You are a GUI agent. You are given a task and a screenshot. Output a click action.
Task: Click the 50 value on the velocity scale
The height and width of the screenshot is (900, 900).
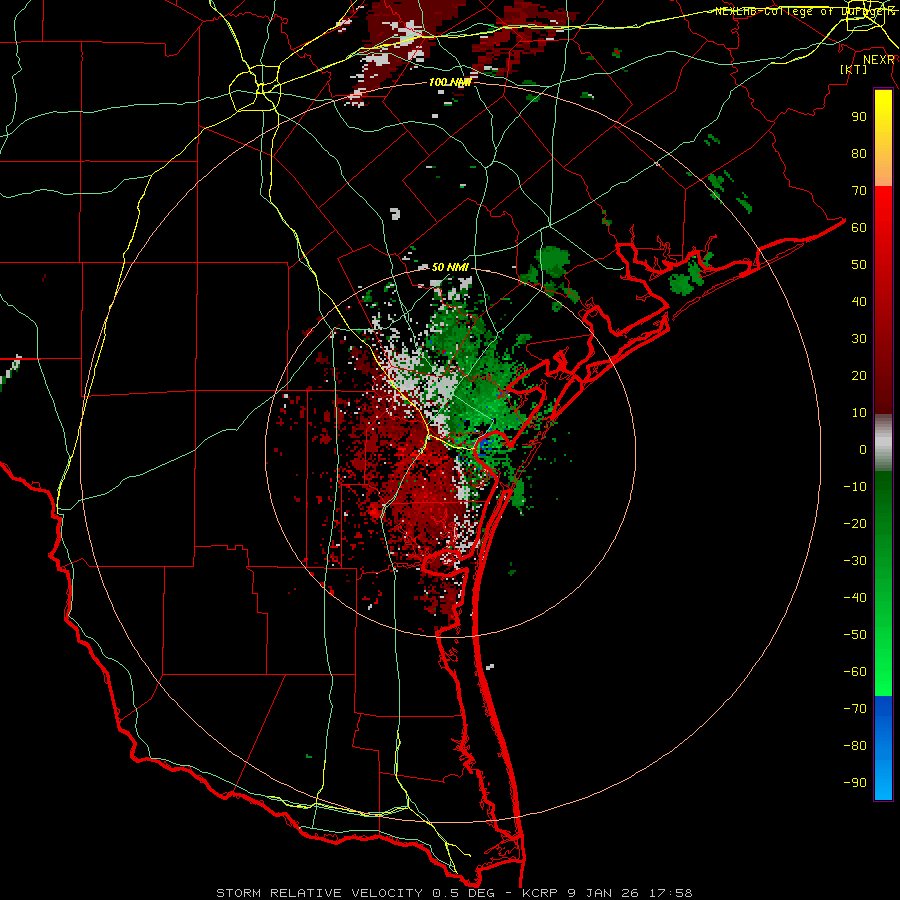pos(859,265)
